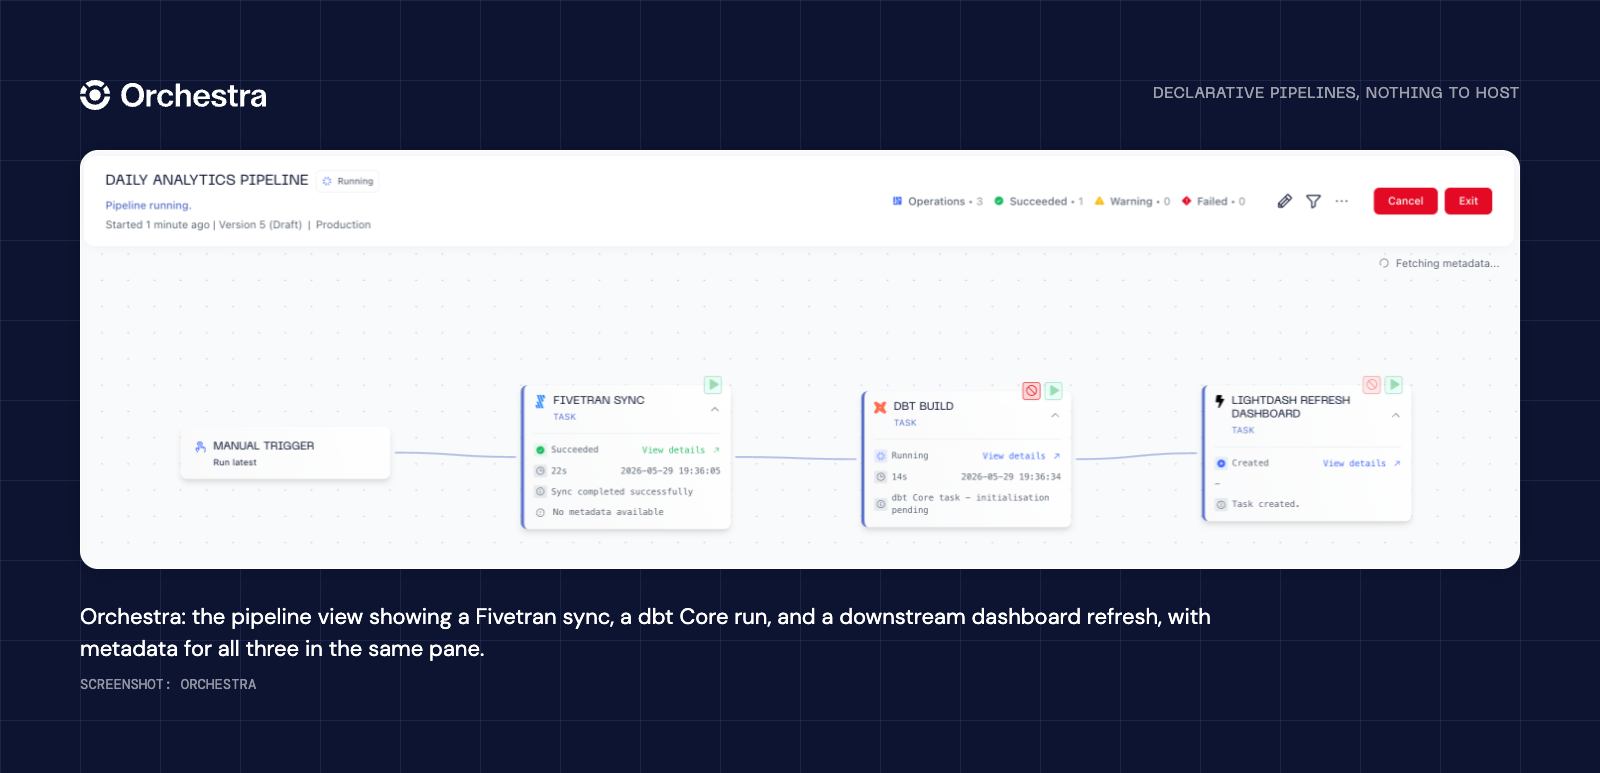Click the edit pencil icon in pipeline header

pyautogui.click(x=1285, y=201)
